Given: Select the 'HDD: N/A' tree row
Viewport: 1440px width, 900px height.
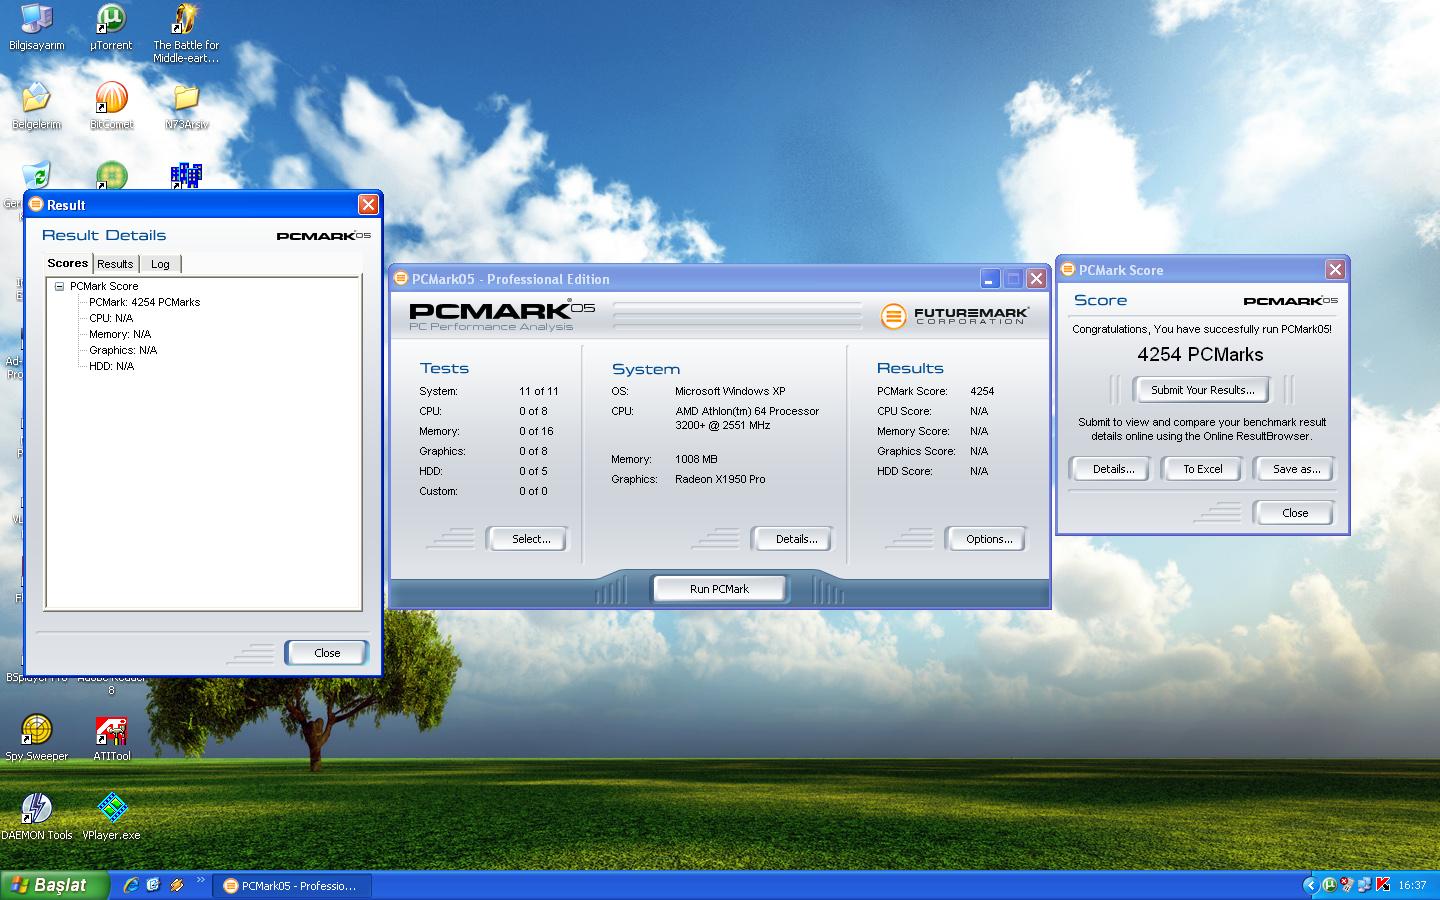Looking at the screenshot, I should pos(111,366).
